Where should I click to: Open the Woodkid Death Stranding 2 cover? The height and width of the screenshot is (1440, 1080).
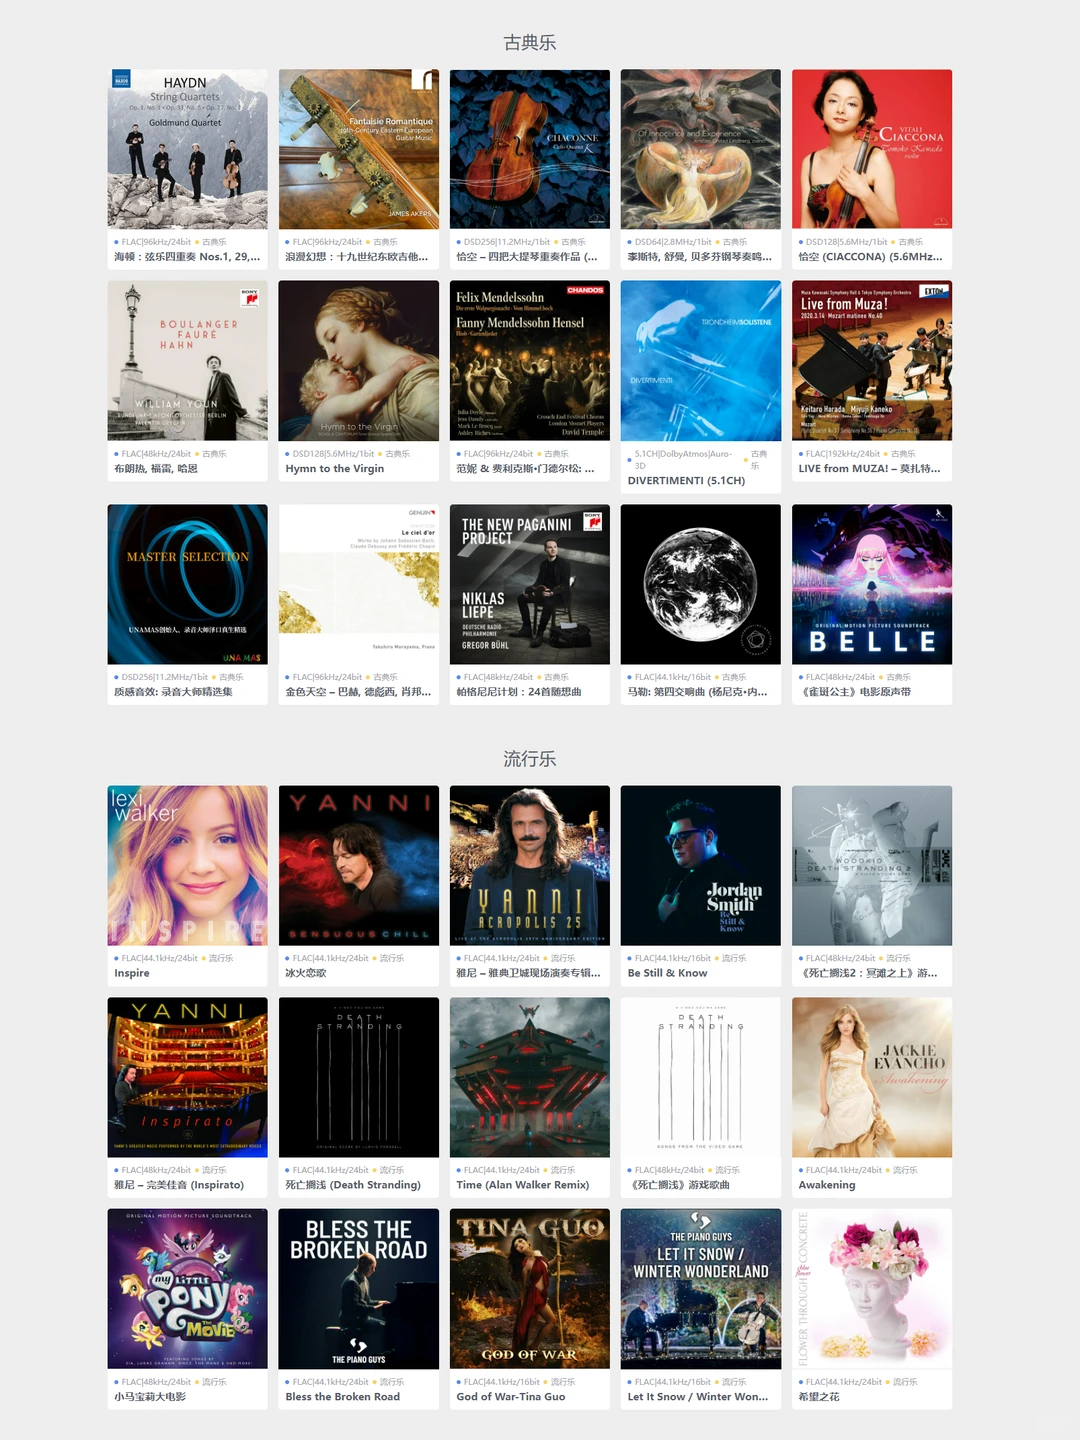[872, 865]
